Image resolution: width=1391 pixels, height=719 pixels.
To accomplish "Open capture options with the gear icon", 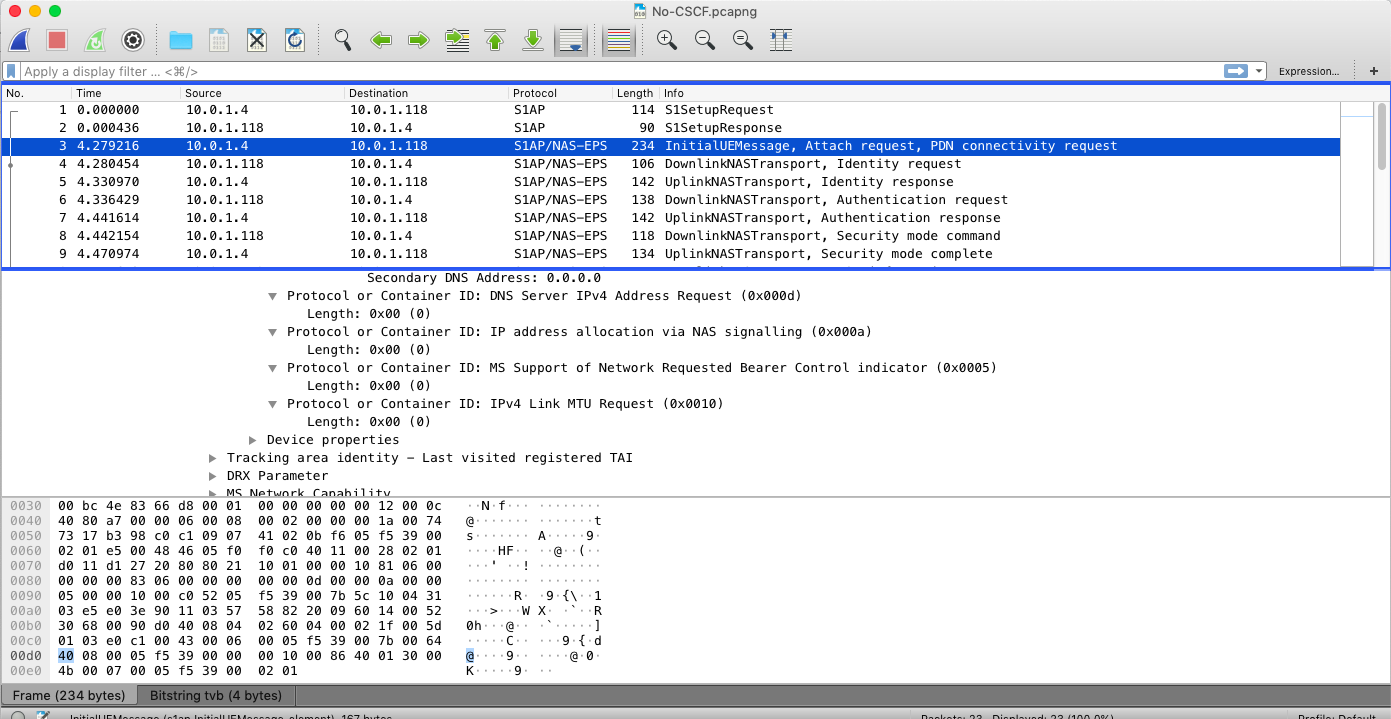I will point(133,39).
